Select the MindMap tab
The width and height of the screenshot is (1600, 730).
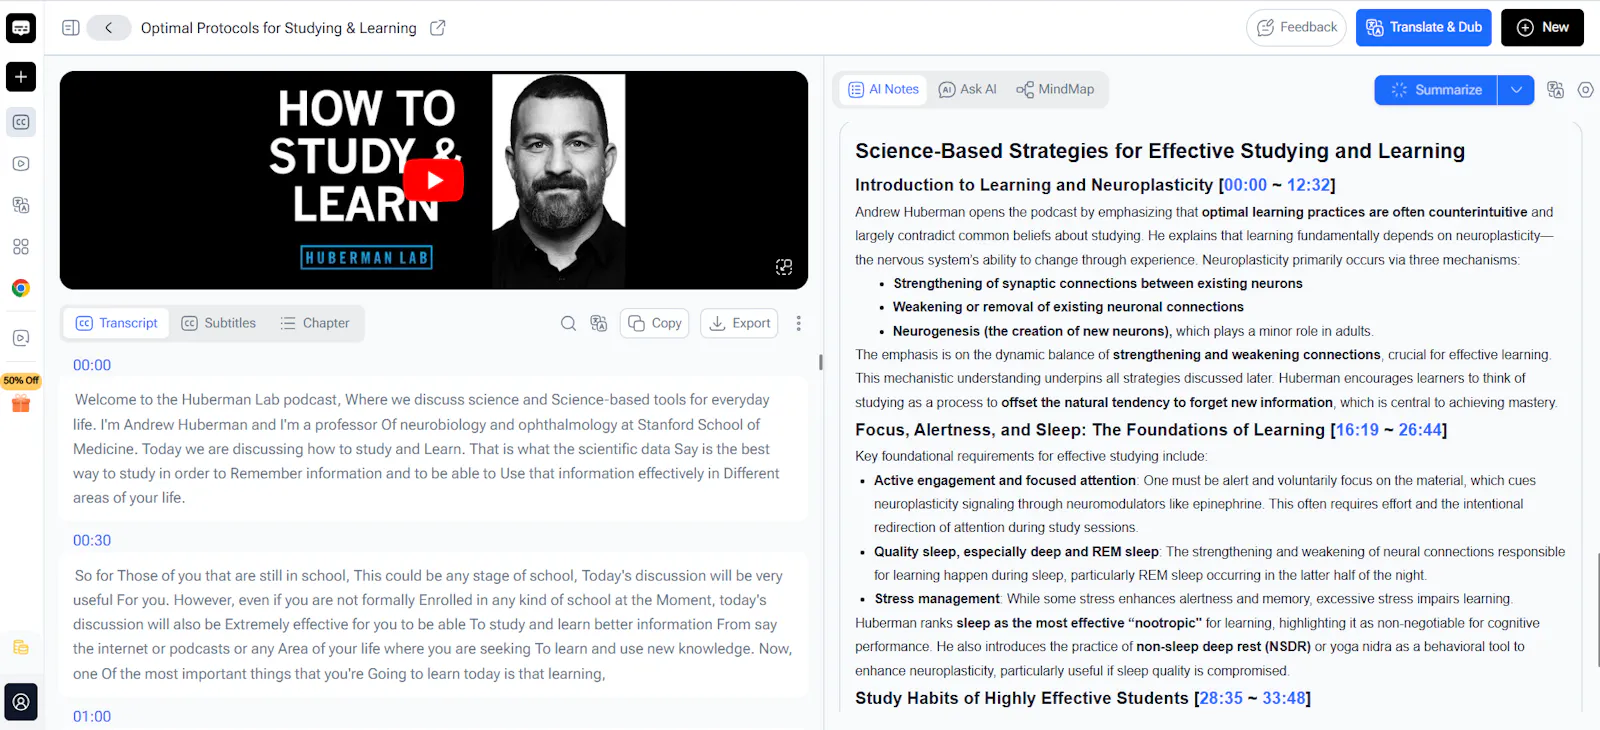pos(1055,89)
